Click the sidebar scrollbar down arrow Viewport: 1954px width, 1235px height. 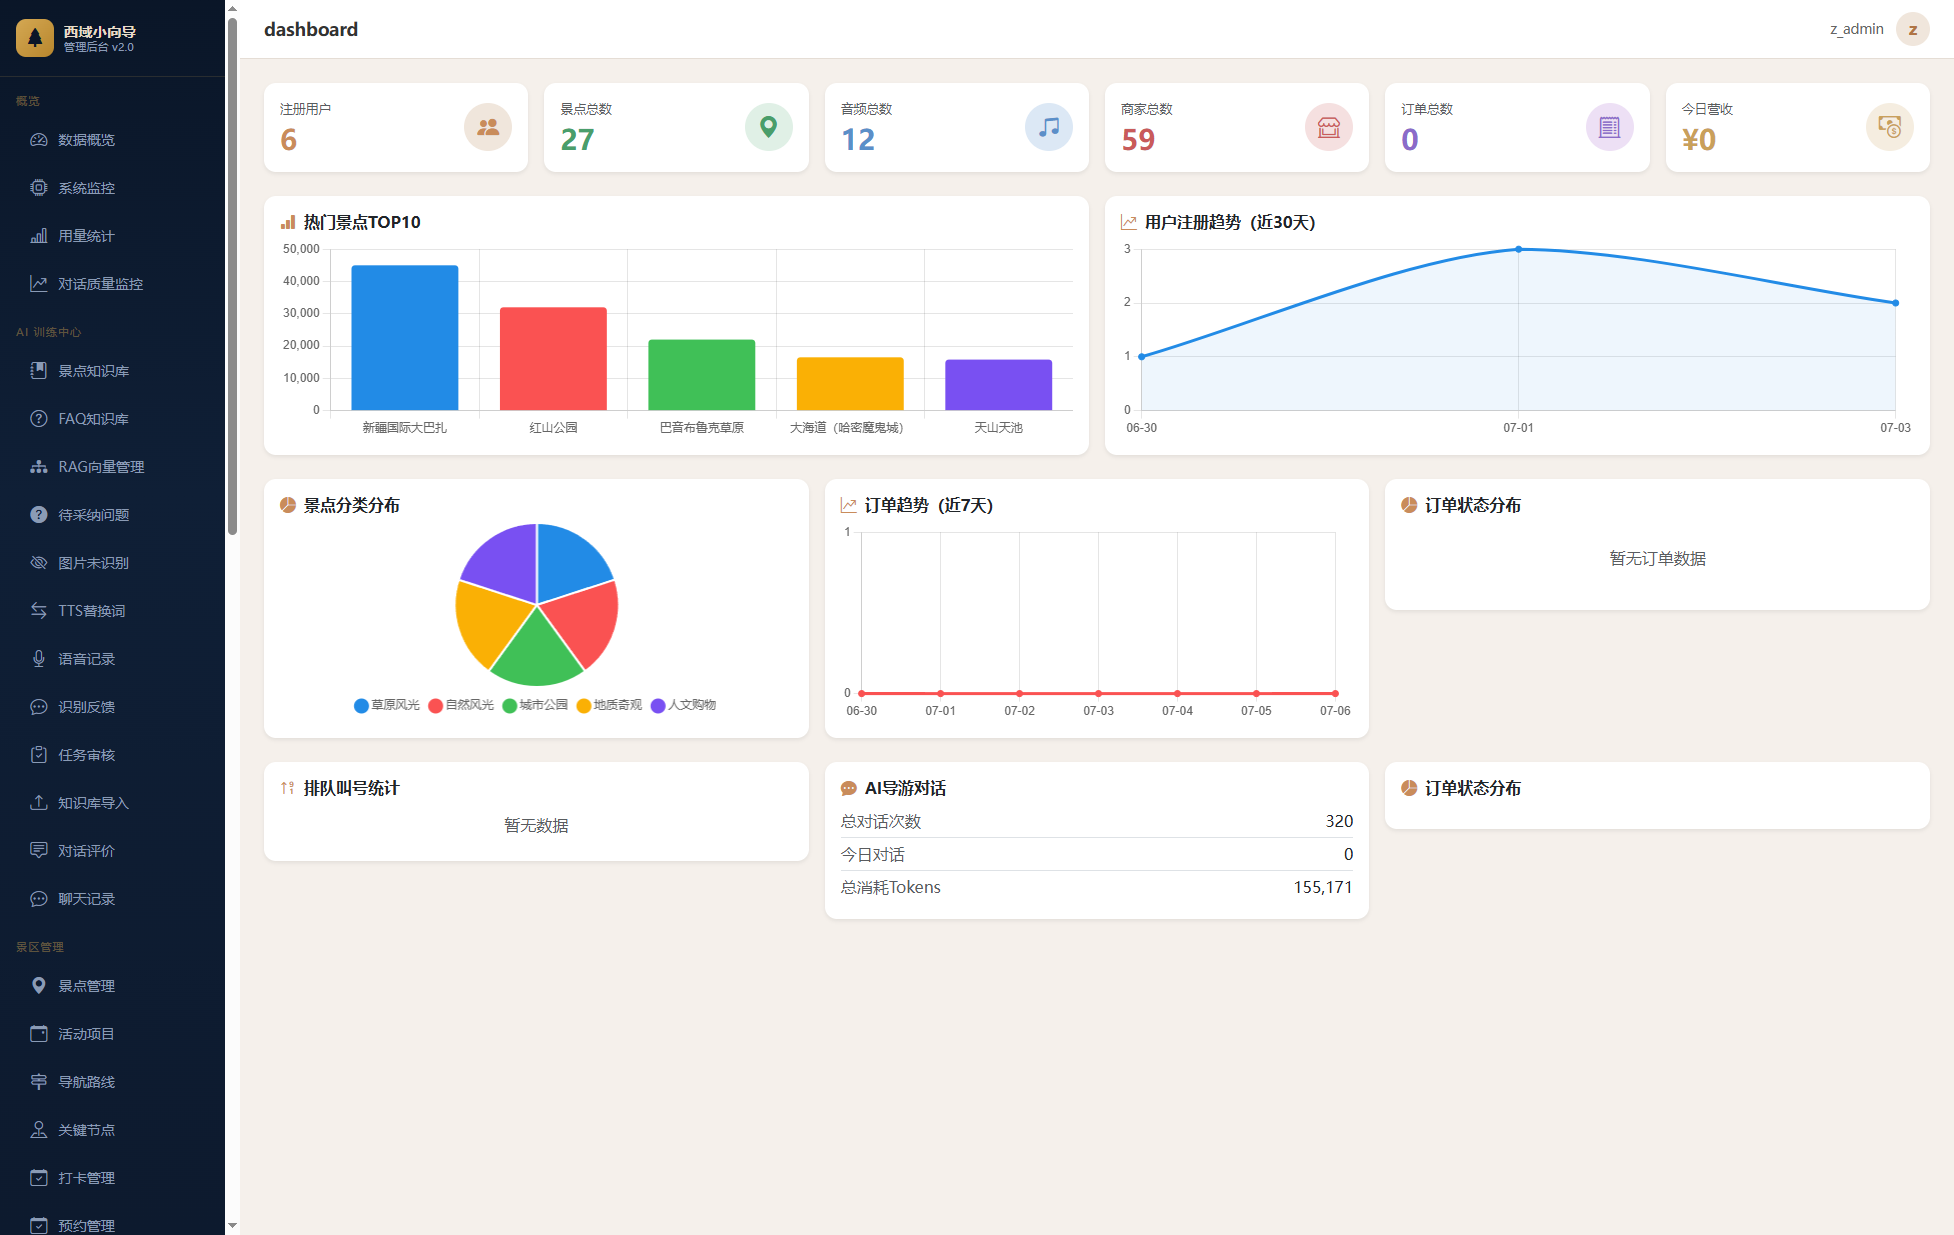click(232, 1225)
